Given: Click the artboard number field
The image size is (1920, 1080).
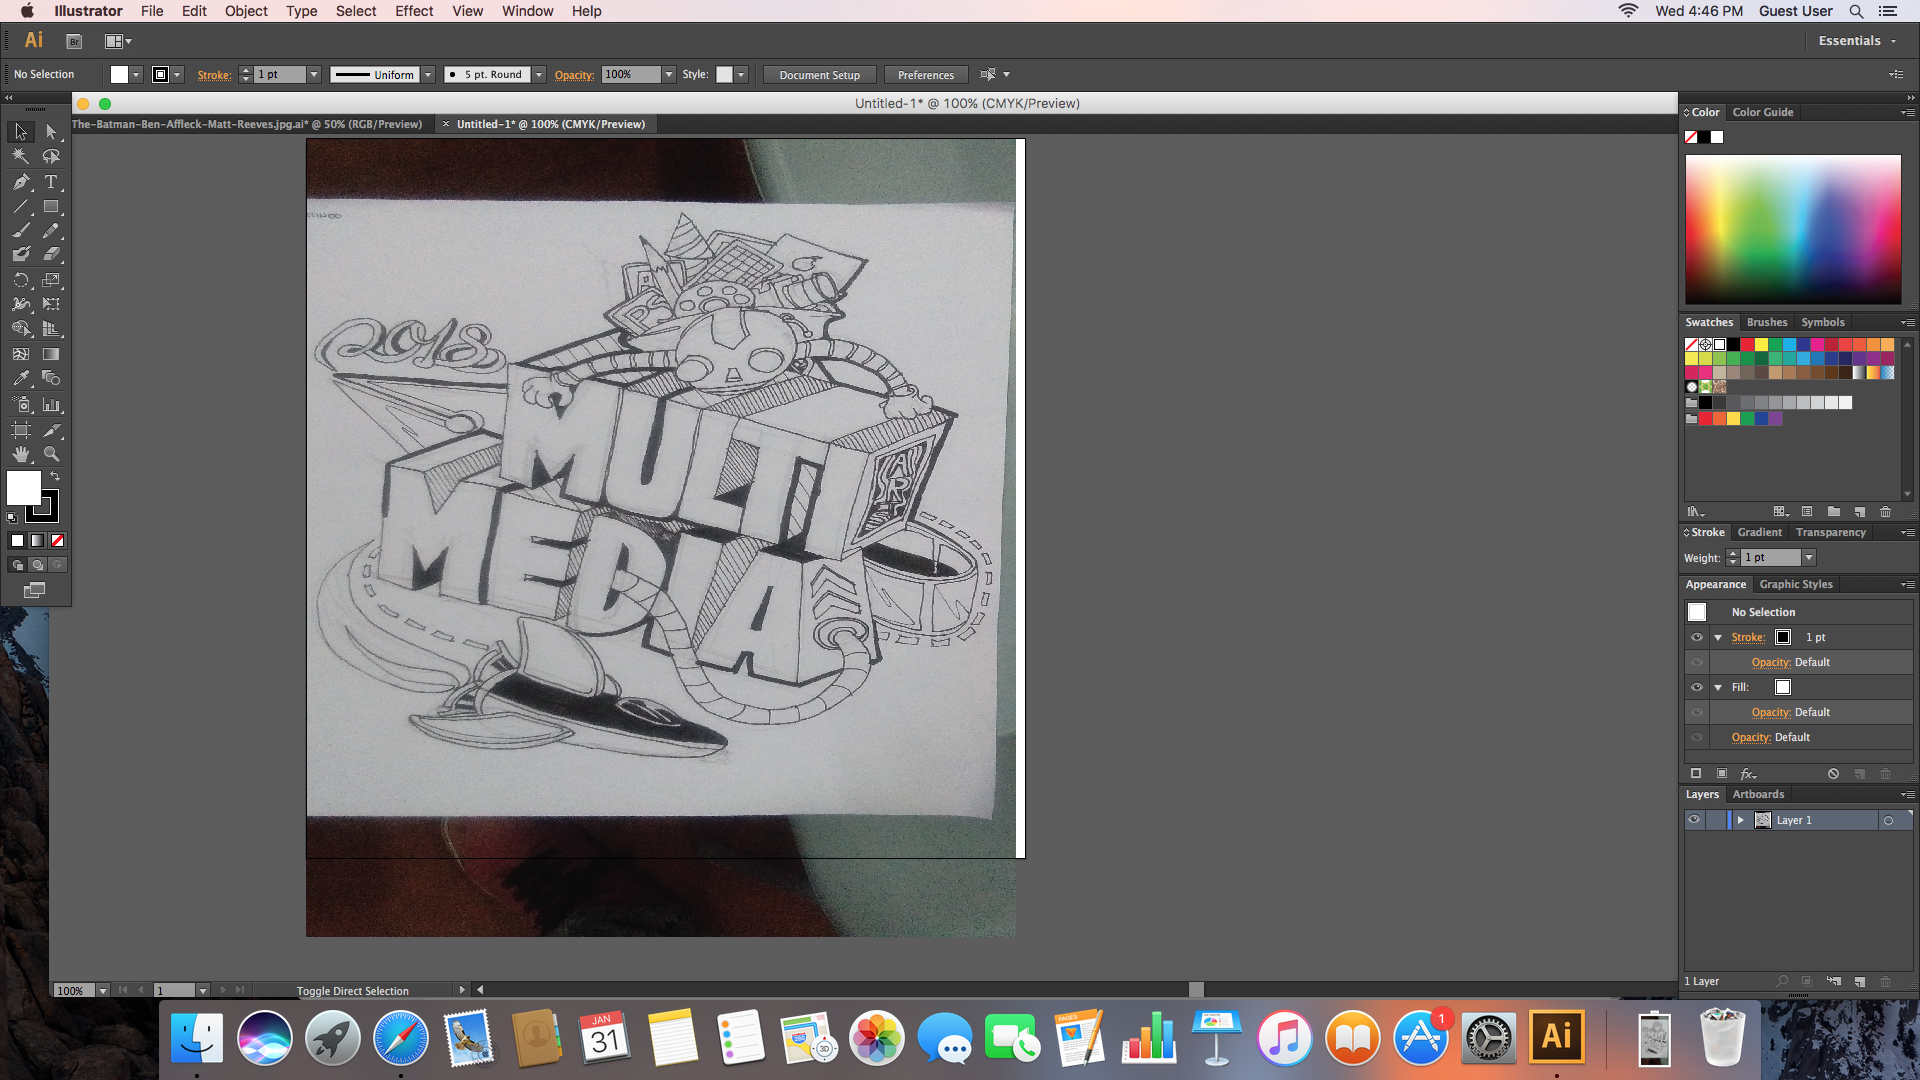Looking at the screenshot, I should [x=174, y=990].
